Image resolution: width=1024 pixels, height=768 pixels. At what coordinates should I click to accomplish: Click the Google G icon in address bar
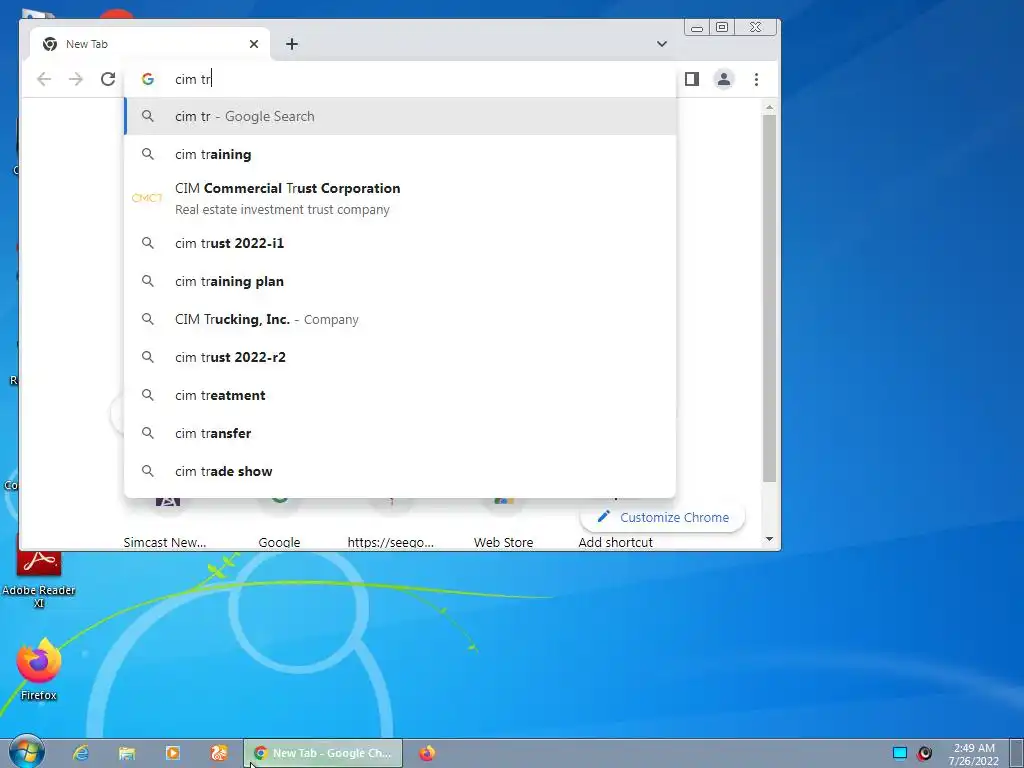pyautogui.click(x=148, y=79)
